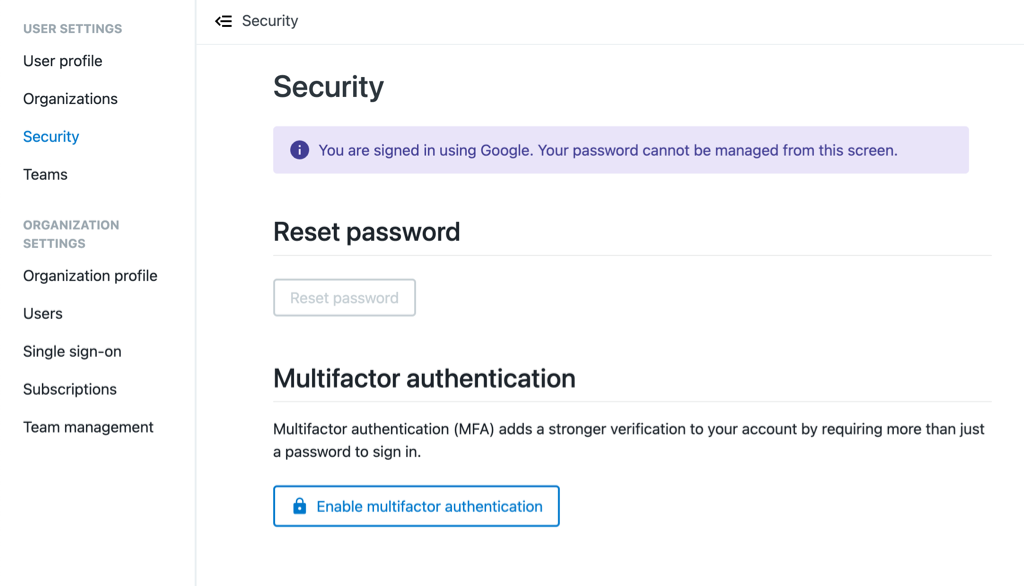
Task: Click the ORGANIZATION SETTINGS sidebar header
Action: pyautogui.click(x=71, y=234)
